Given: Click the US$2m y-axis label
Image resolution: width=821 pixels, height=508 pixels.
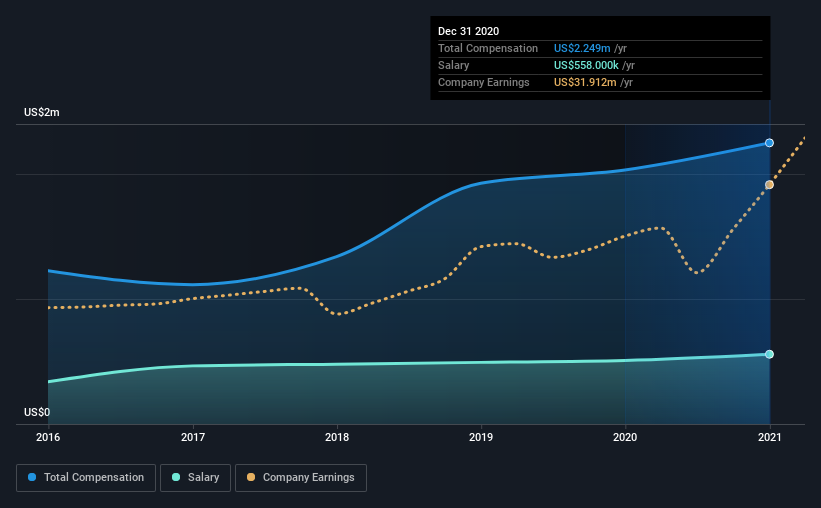Looking at the screenshot, I should point(41,113).
